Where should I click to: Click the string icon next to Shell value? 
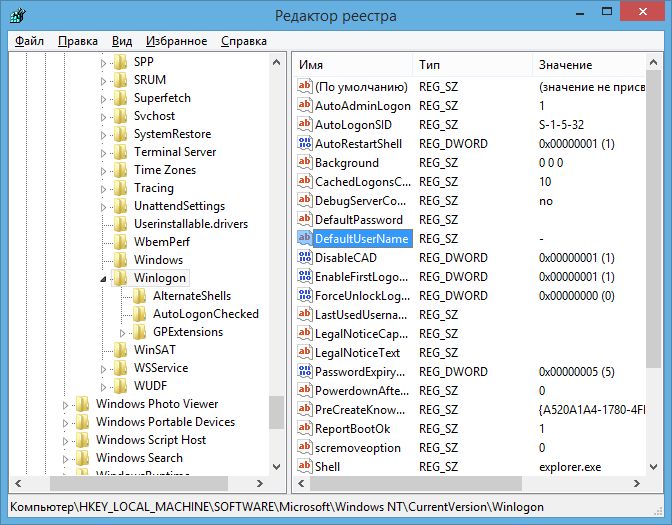[305, 466]
